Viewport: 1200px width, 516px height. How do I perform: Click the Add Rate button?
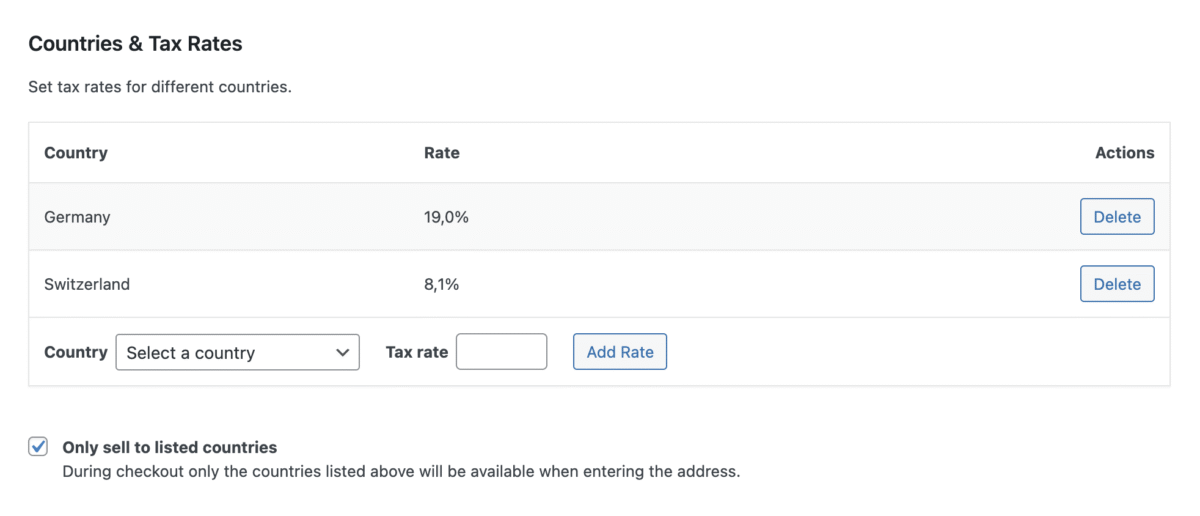[x=620, y=352]
